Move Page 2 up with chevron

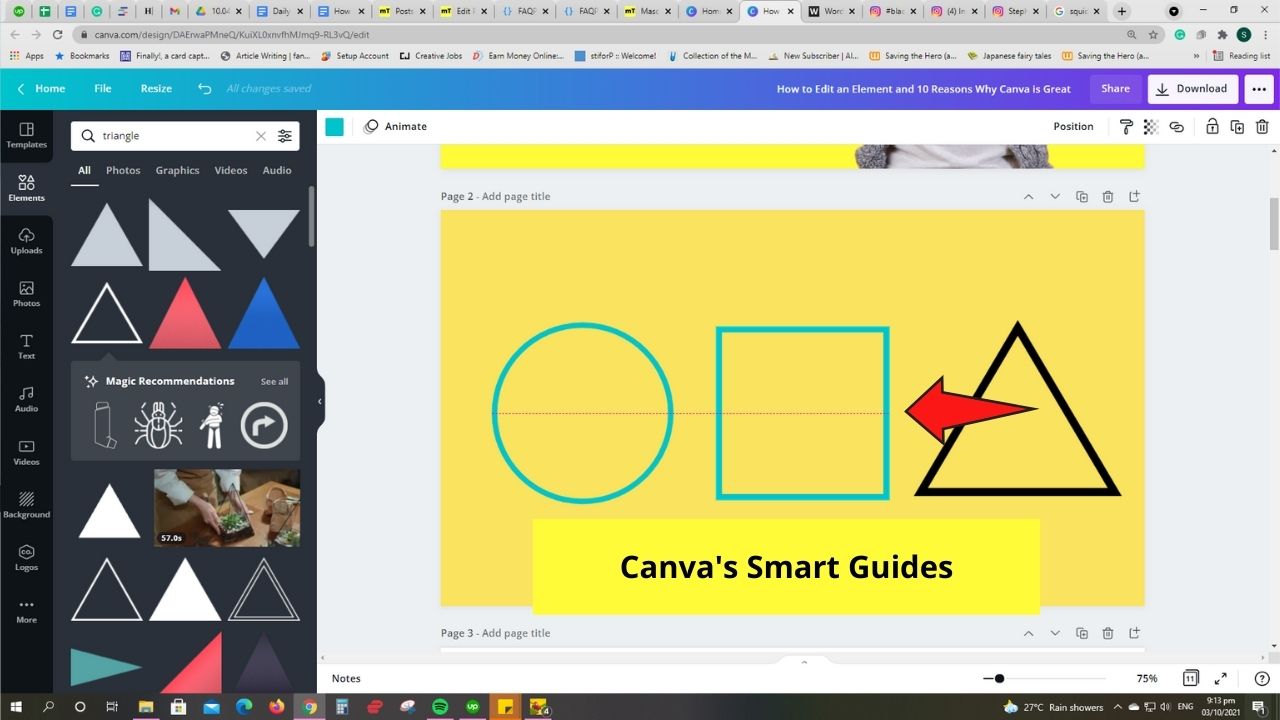point(1028,197)
